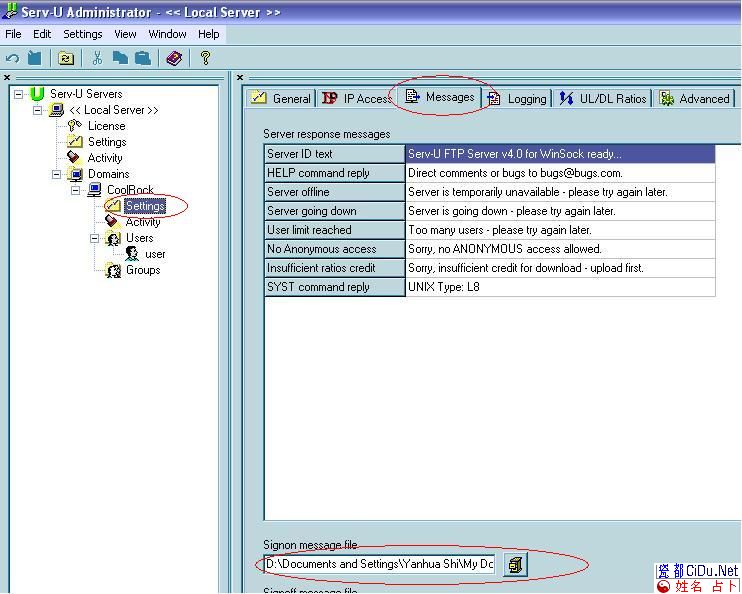Switch to the IP Access tab

[357, 98]
